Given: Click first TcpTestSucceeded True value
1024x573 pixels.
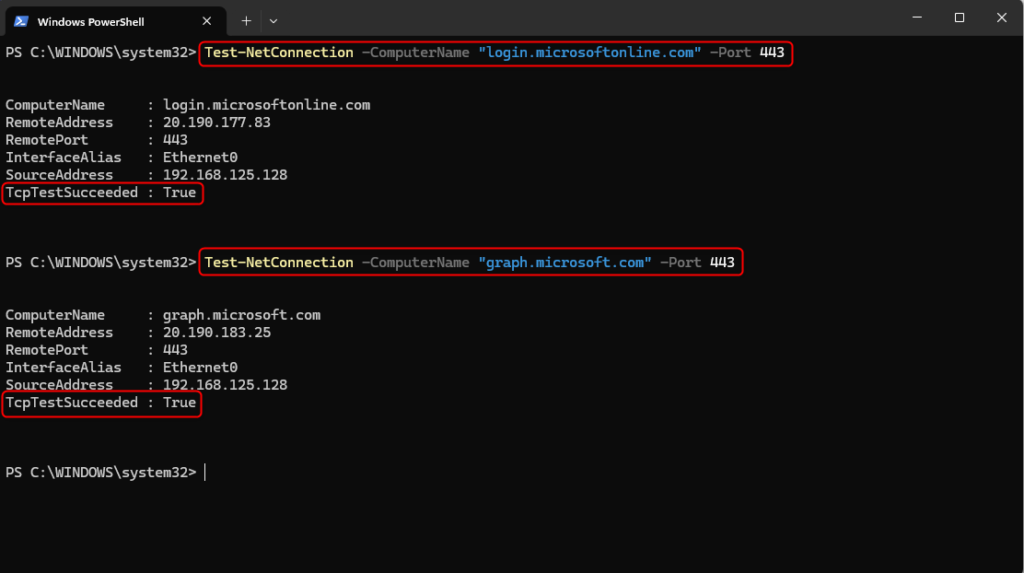Looking at the screenshot, I should (x=180, y=193).
